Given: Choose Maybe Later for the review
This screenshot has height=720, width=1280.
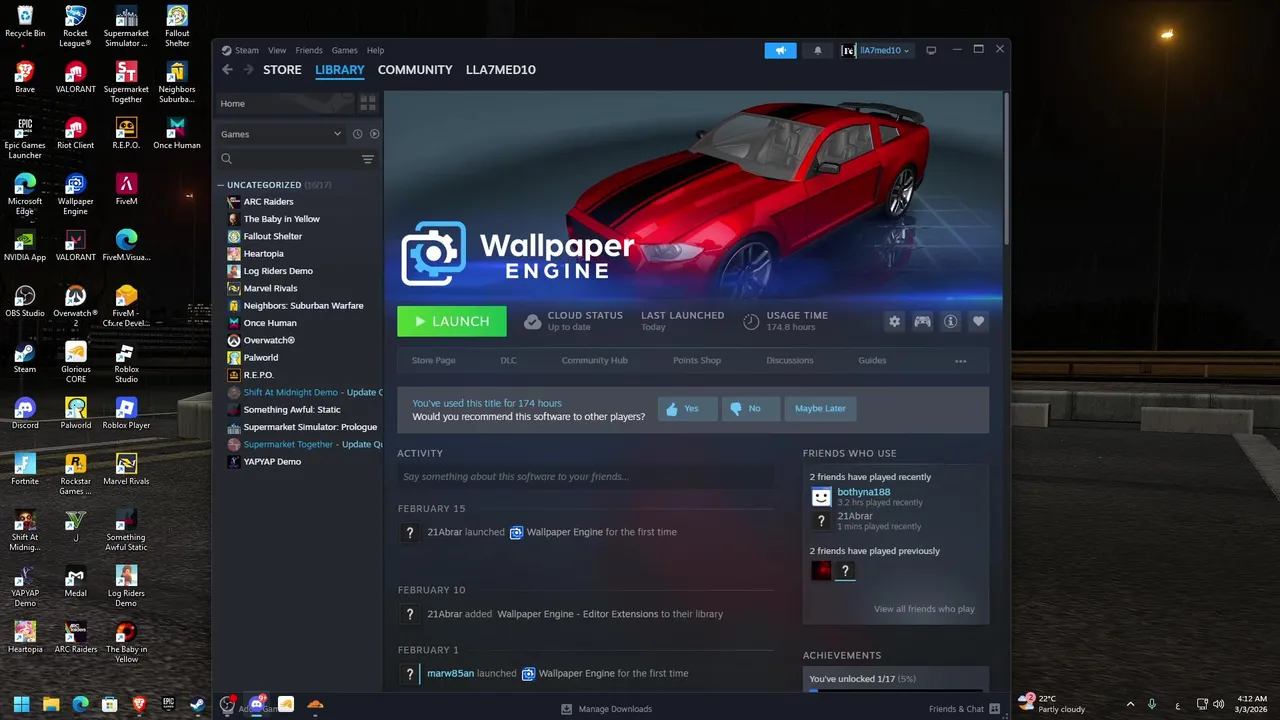Looking at the screenshot, I should (821, 408).
